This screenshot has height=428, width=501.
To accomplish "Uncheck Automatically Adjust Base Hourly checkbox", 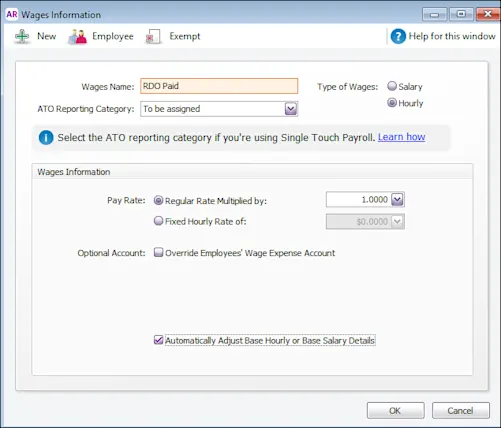I will (x=158, y=340).
